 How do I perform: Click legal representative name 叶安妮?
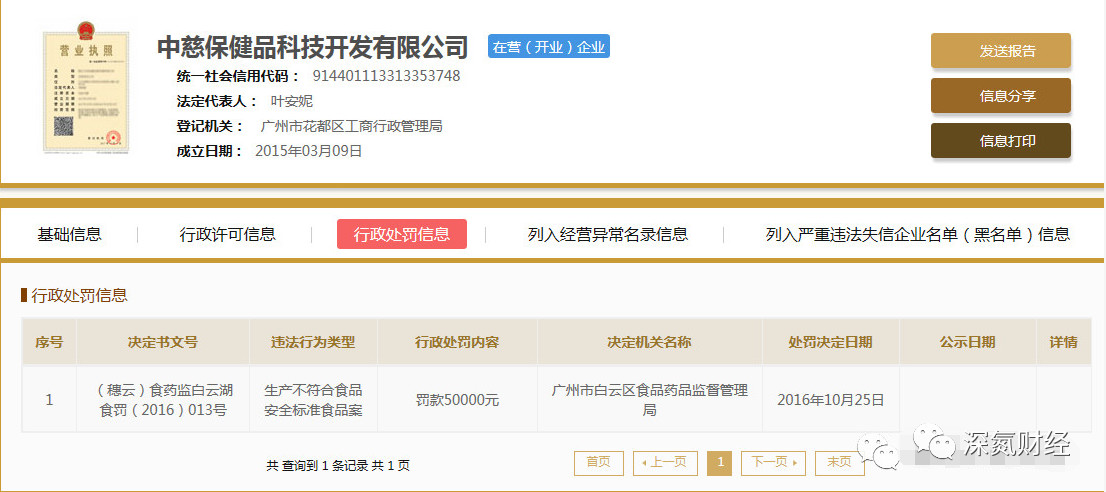291,101
